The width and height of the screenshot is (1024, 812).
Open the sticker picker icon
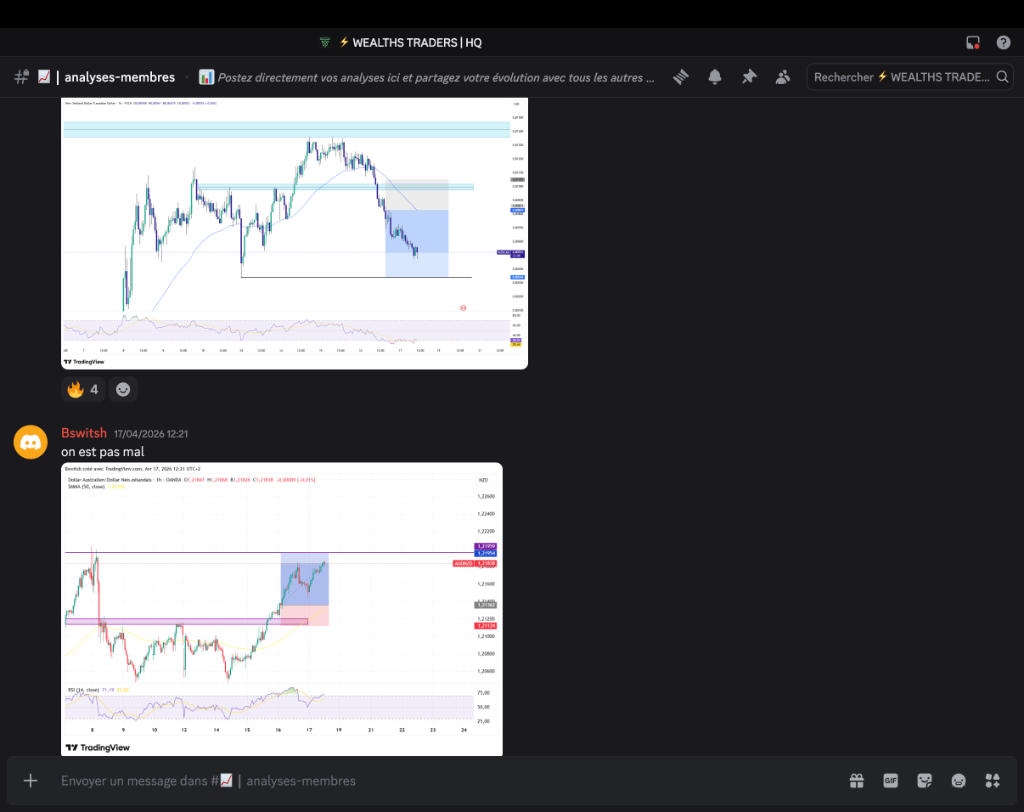point(925,781)
